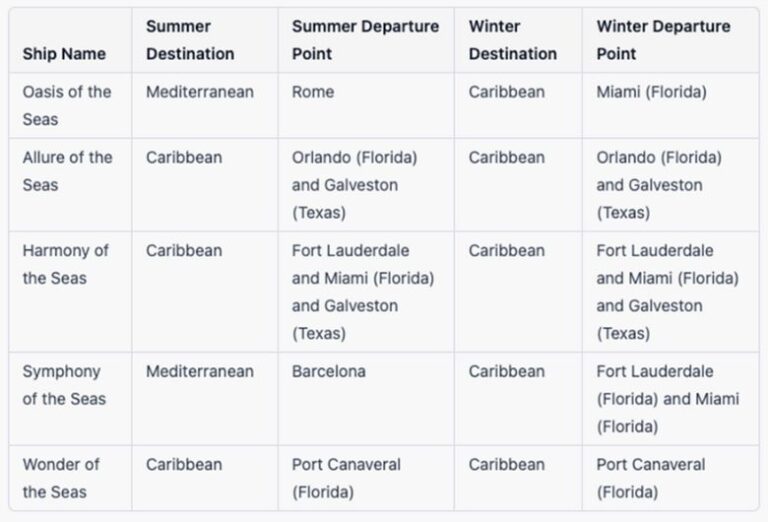Click the Summer Departure Point header
Viewport: 768px width, 522px height.
[365, 40]
